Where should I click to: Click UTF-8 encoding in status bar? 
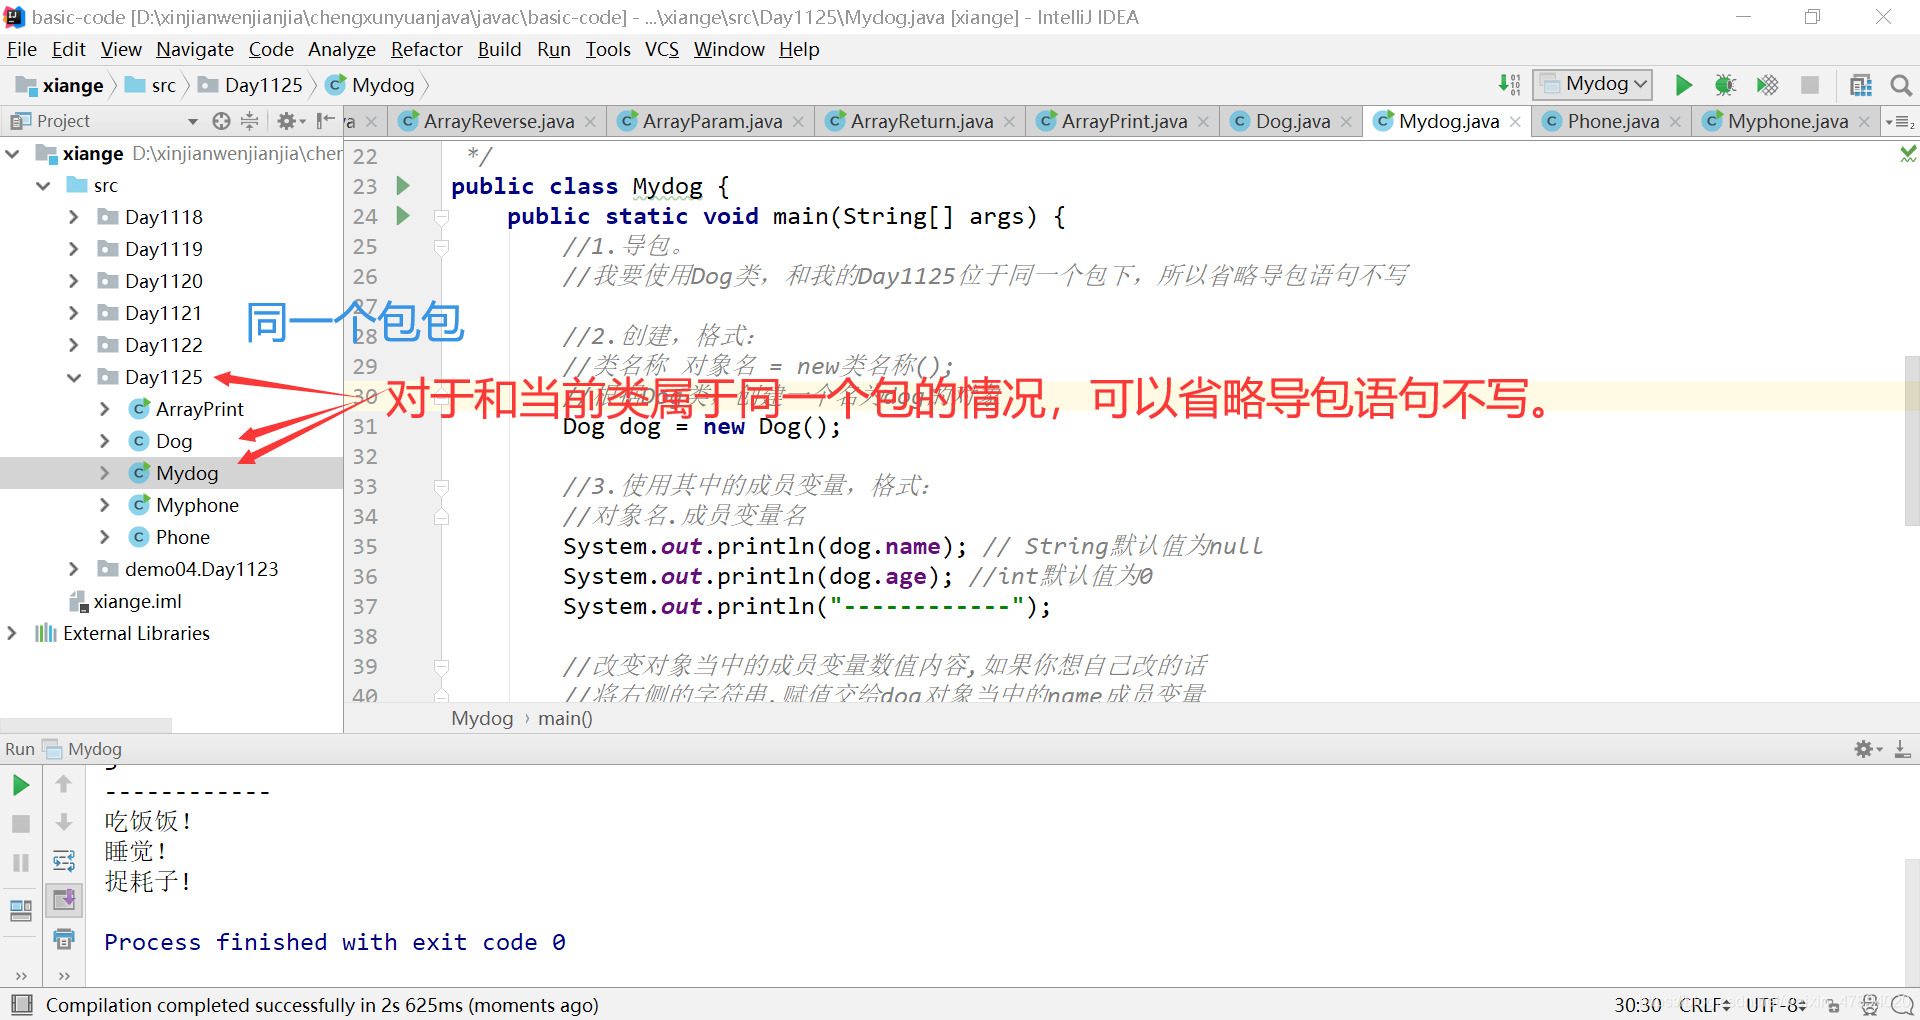(x=1776, y=1005)
